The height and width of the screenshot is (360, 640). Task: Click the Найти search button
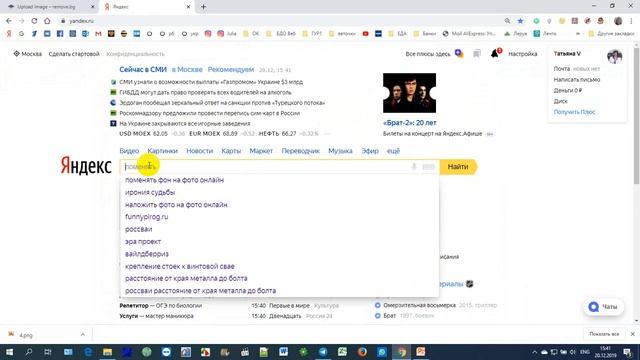(458, 167)
